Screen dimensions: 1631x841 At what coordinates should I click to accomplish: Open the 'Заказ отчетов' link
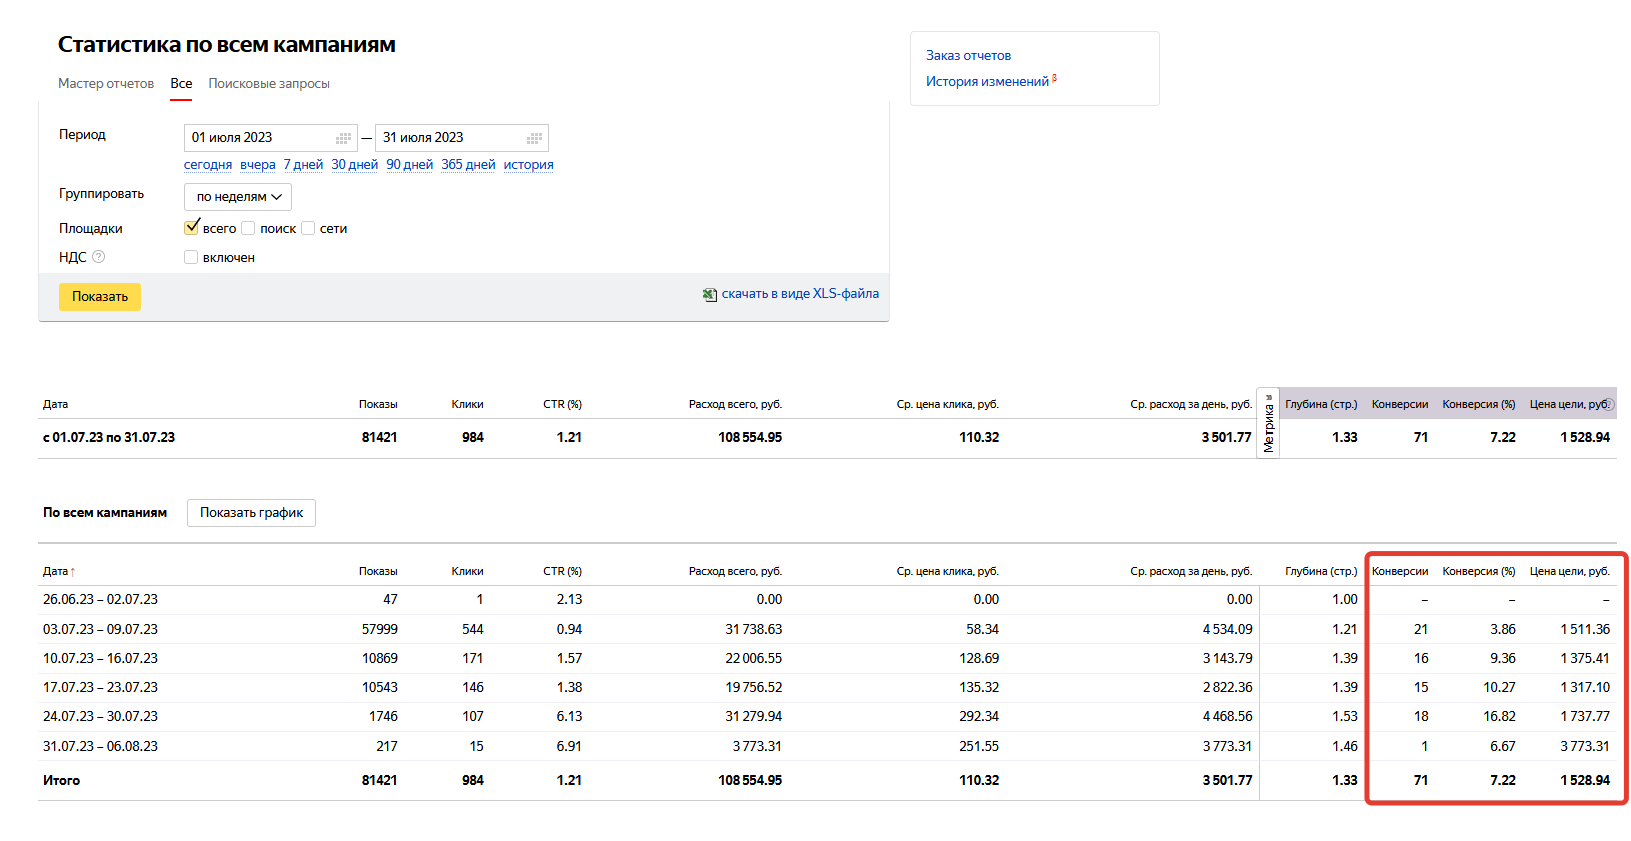coord(968,55)
